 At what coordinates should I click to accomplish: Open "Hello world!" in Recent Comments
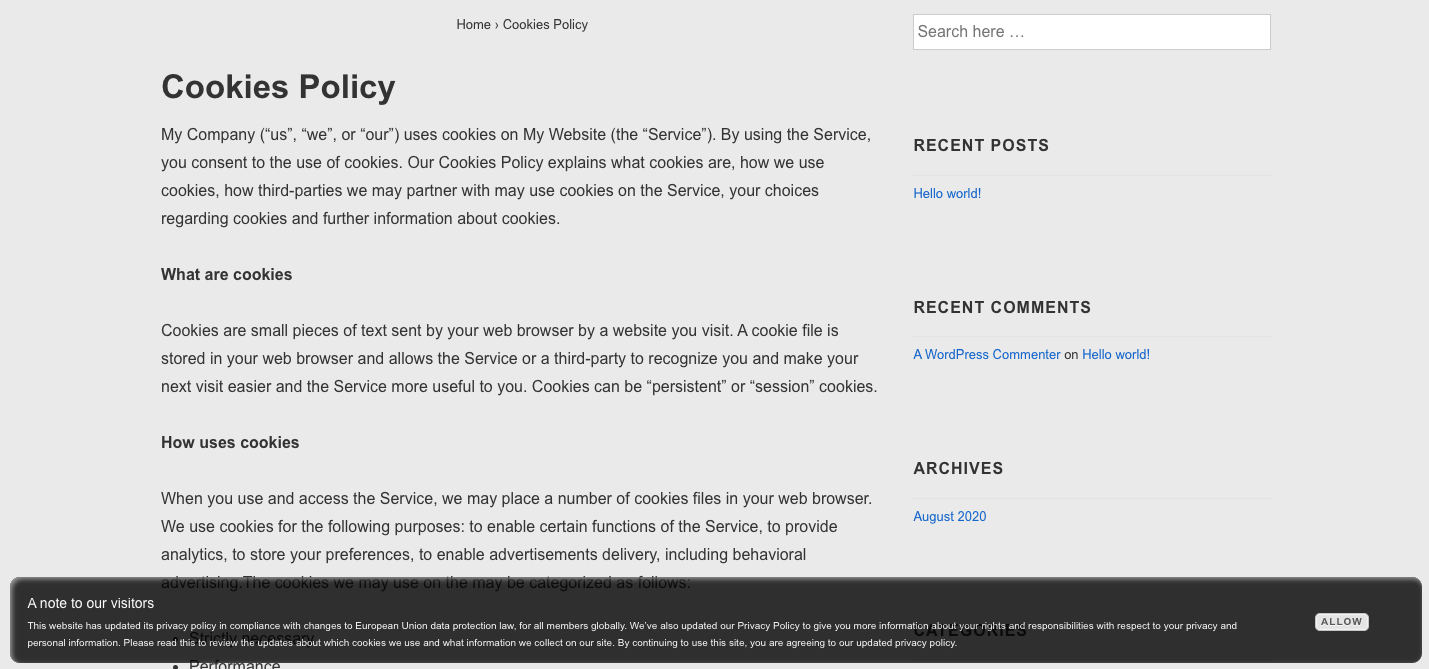[1115, 354]
